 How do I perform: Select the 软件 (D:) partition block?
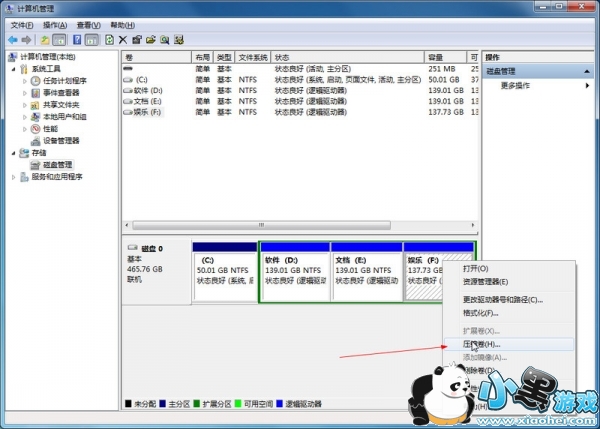coord(294,276)
